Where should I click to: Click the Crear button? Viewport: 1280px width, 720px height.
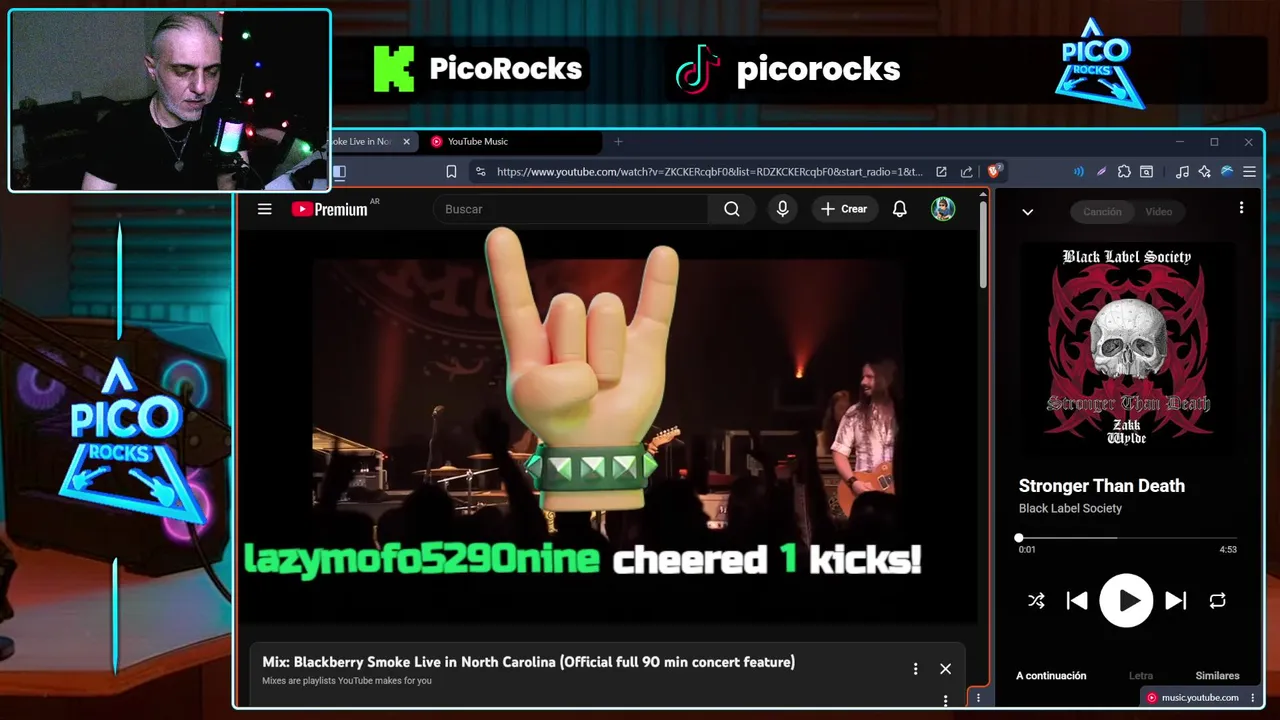click(x=844, y=209)
